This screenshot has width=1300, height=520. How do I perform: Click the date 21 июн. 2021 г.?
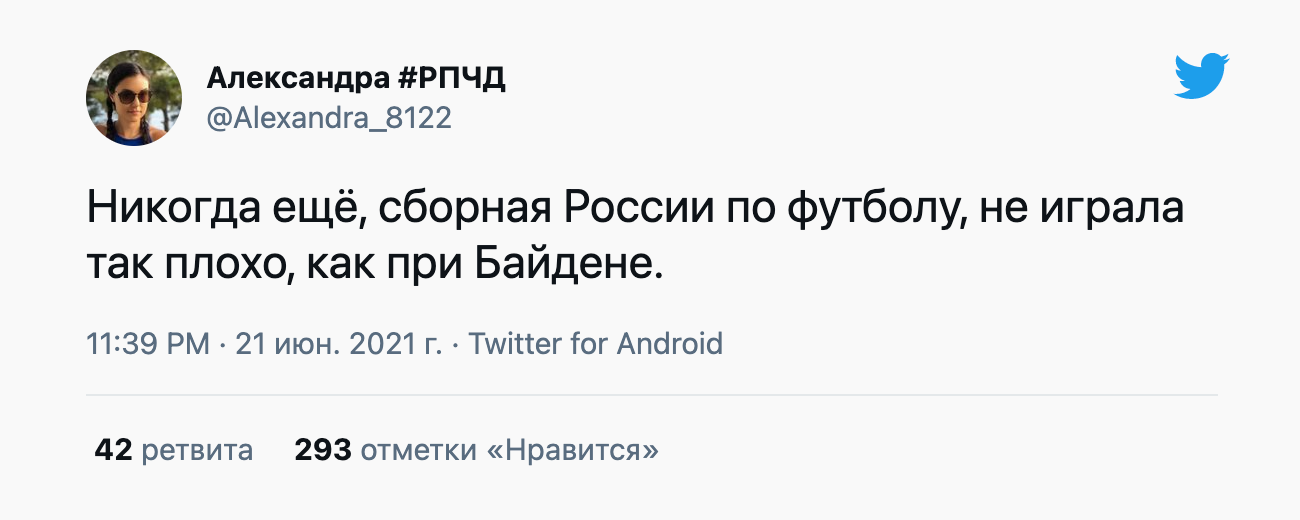pyautogui.click(x=338, y=344)
